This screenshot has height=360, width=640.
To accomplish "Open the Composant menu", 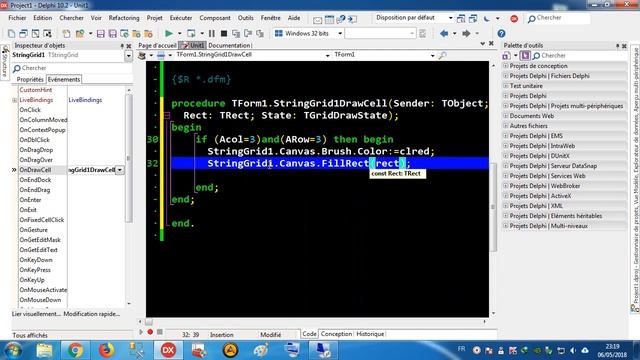I will pos(215,18).
